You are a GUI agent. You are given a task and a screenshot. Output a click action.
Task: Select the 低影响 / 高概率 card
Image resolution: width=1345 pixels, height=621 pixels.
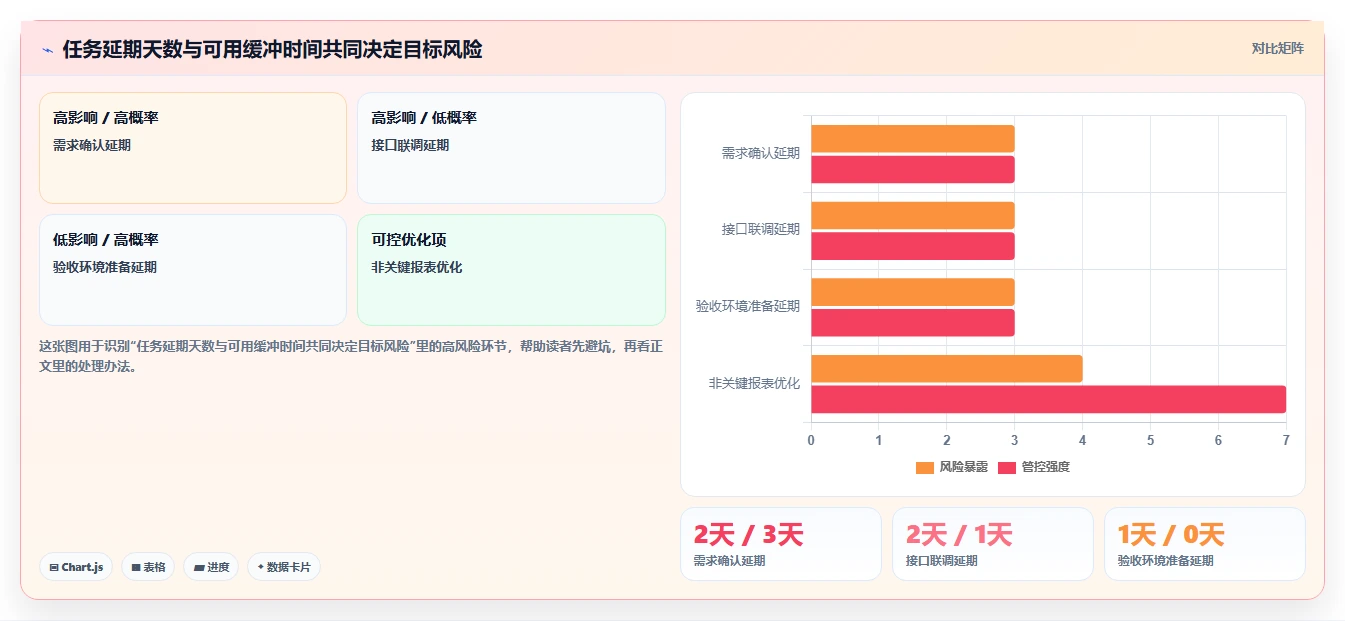tap(193, 270)
